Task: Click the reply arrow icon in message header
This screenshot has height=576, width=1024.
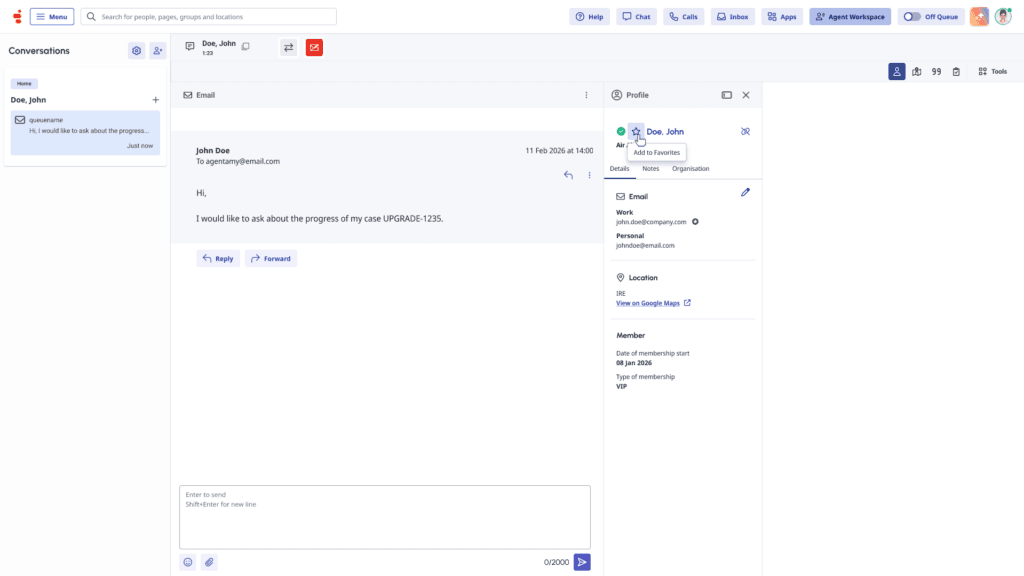Action: [x=568, y=175]
